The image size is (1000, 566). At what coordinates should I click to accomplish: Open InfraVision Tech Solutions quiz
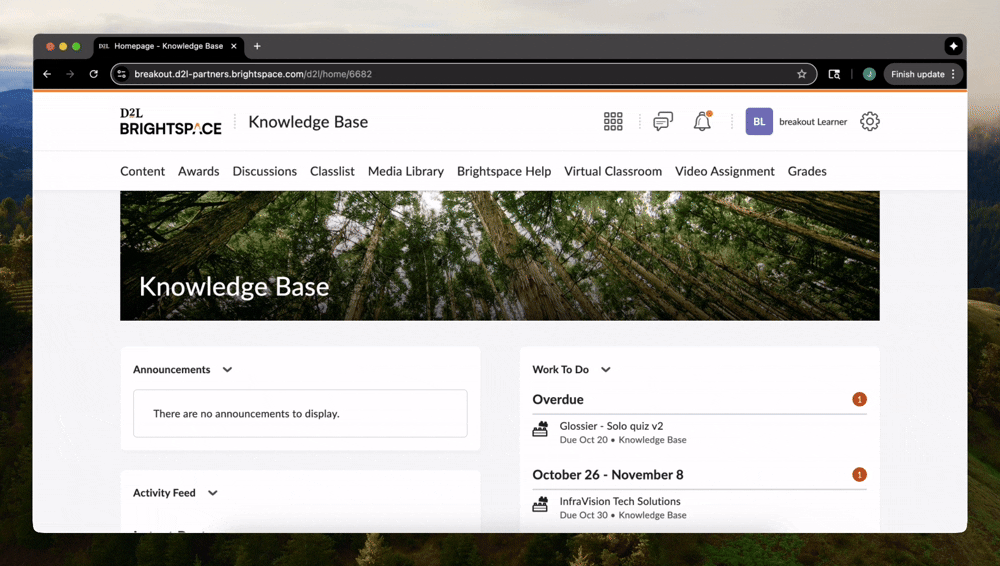(620, 501)
